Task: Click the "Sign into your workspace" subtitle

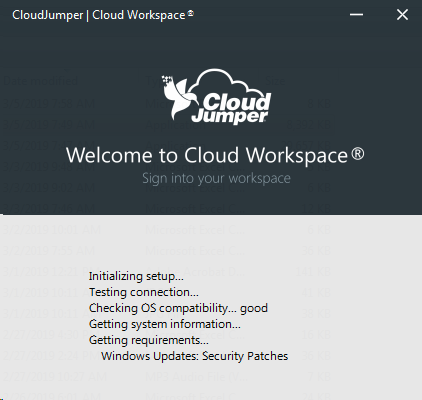Action: (216, 178)
